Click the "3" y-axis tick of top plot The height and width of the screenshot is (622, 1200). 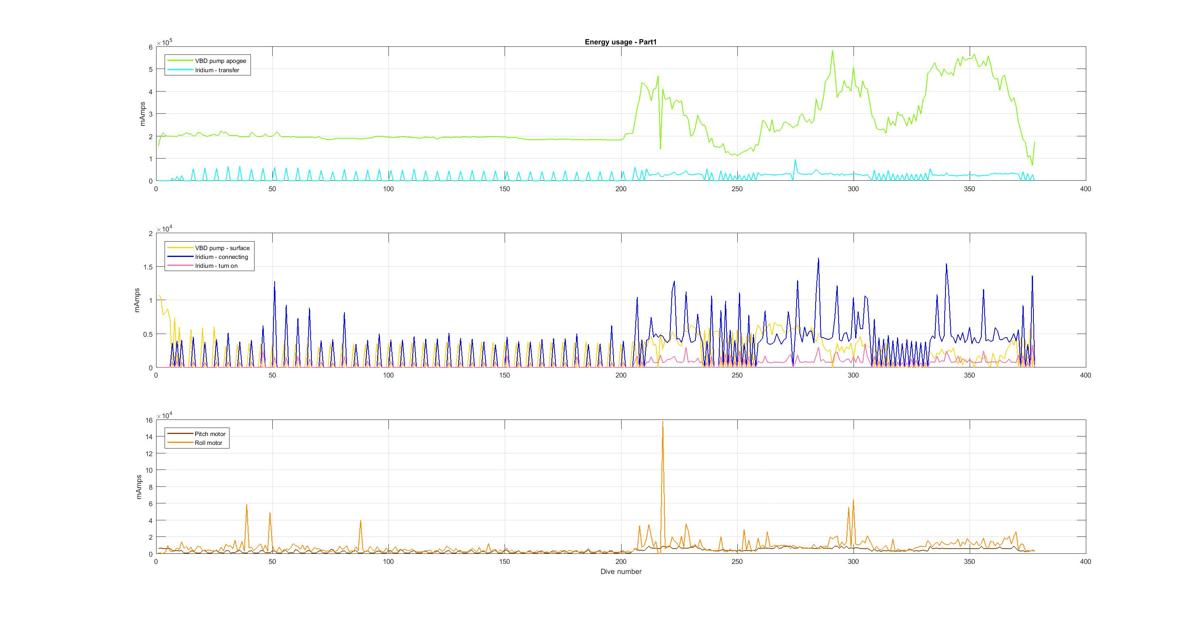tap(150, 114)
